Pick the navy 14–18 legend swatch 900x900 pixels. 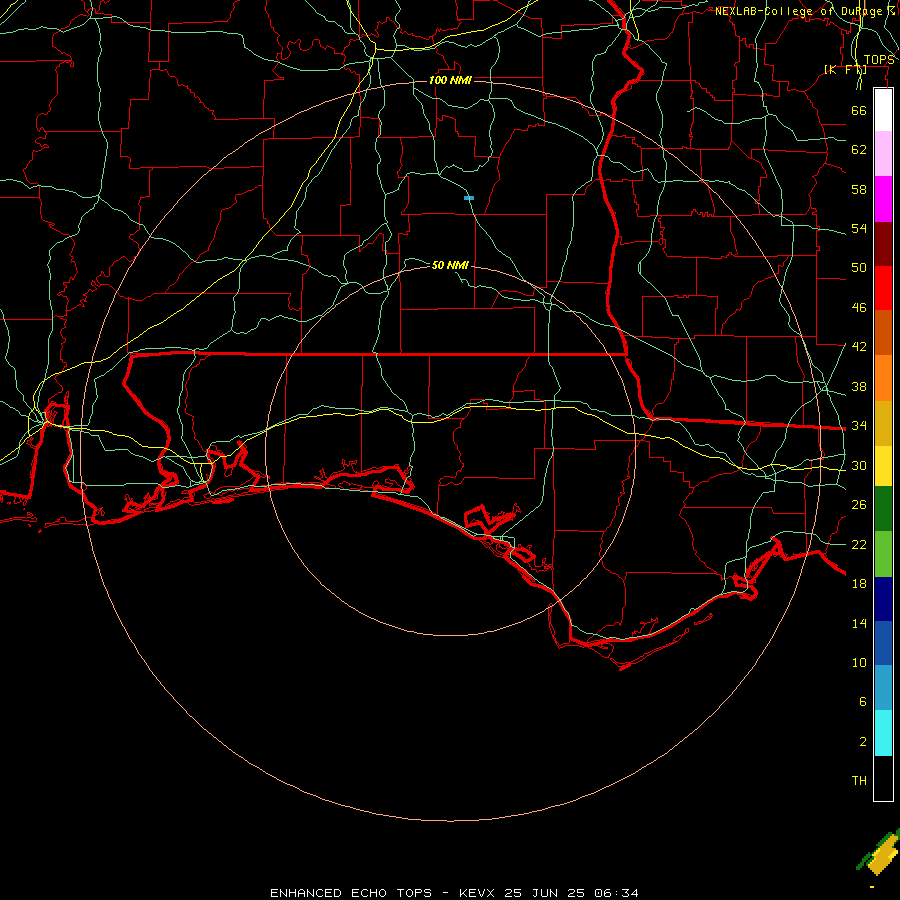(x=883, y=599)
